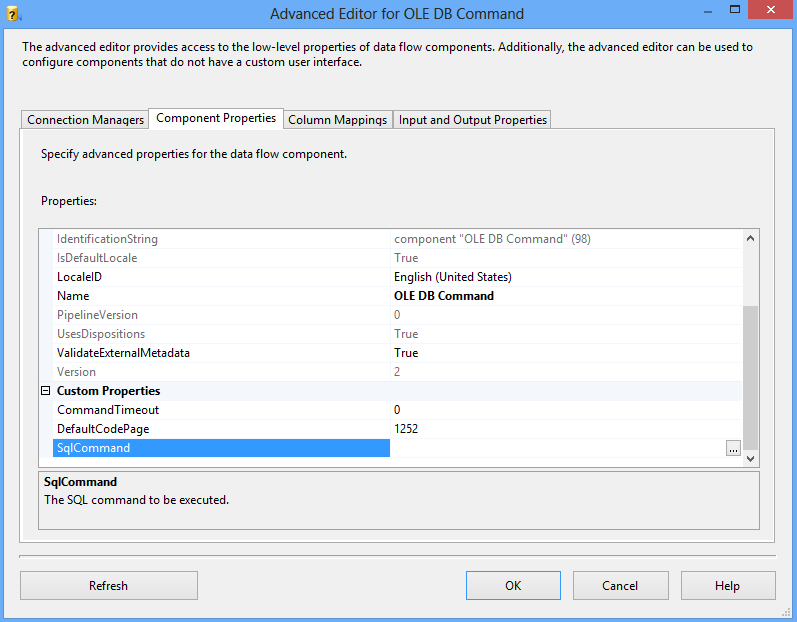The image size is (797, 622).
Task: Go to Input and Output Properties tab
Action: pos(472,120)
